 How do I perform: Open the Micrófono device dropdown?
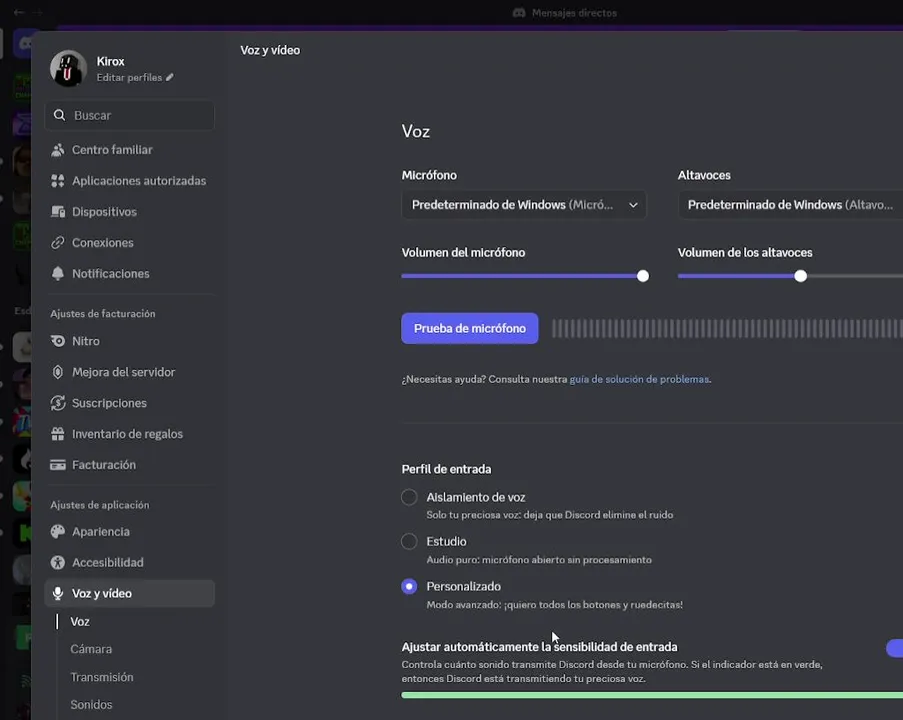pos(523,205)
